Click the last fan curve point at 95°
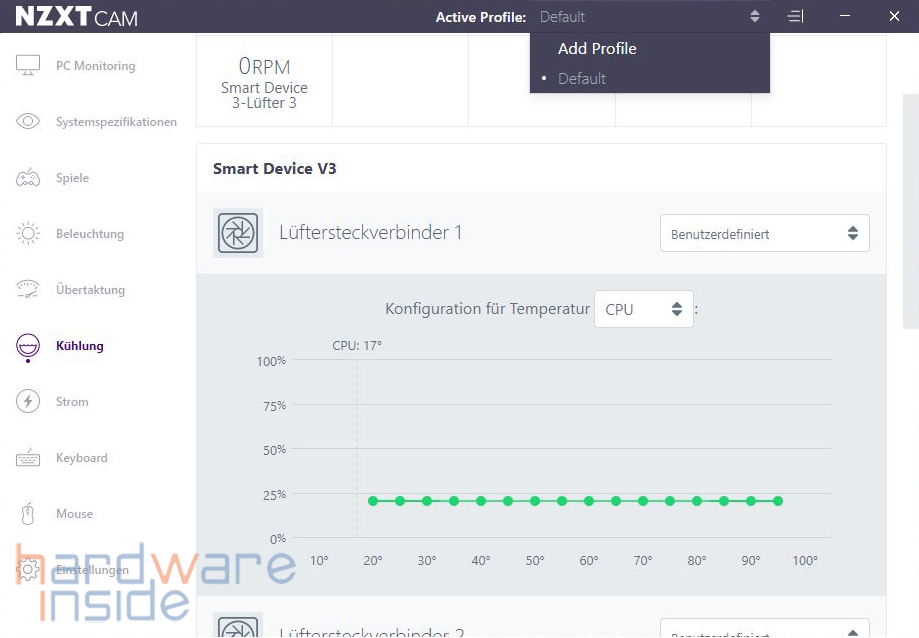This screenshot has height=638, width=919. point(778,501)
